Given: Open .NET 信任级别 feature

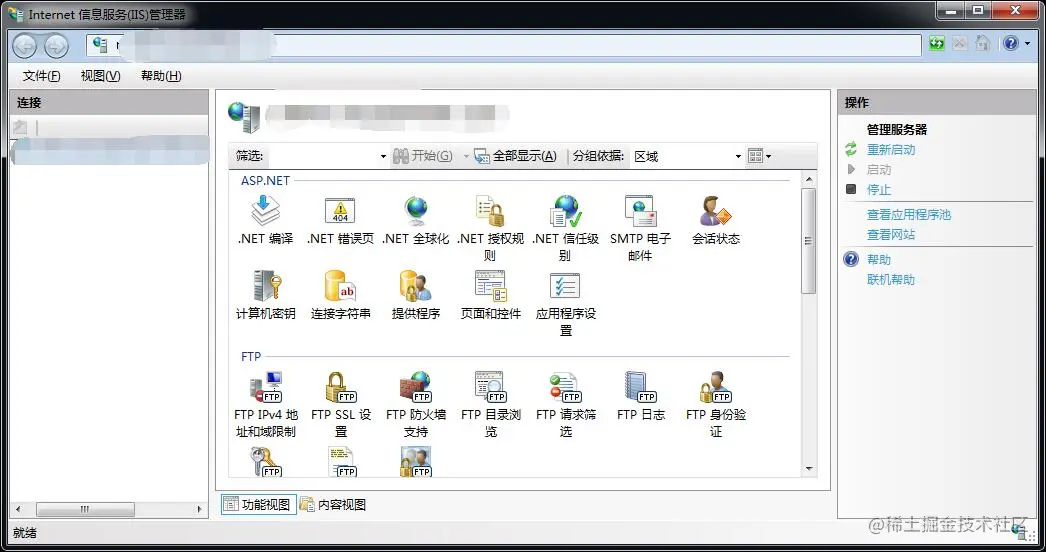Looking at the screenshot, I should coord(566,228).
